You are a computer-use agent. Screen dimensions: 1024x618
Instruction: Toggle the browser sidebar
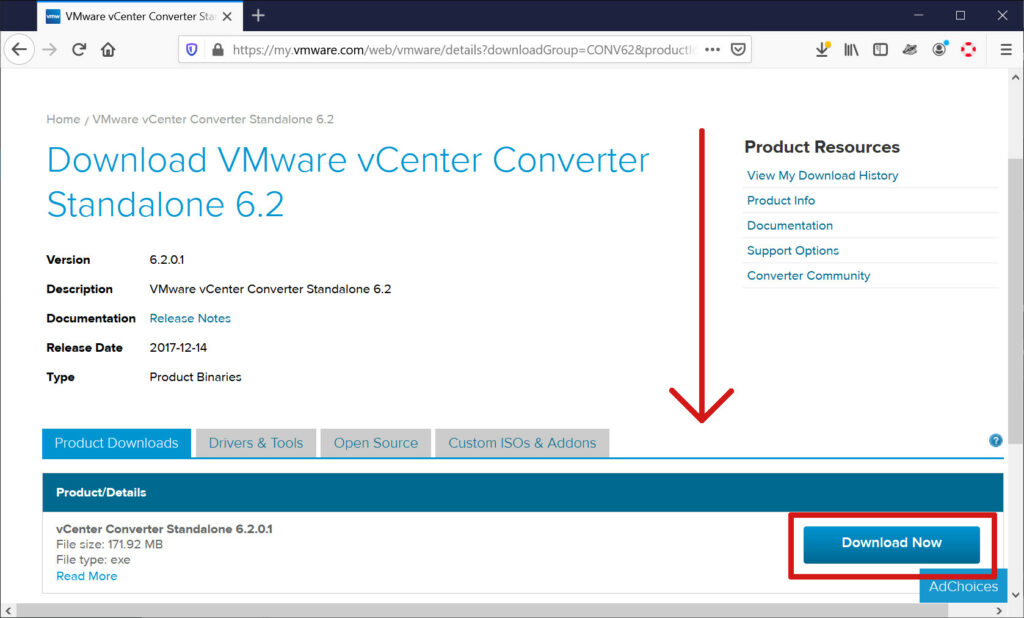[880, 50]
